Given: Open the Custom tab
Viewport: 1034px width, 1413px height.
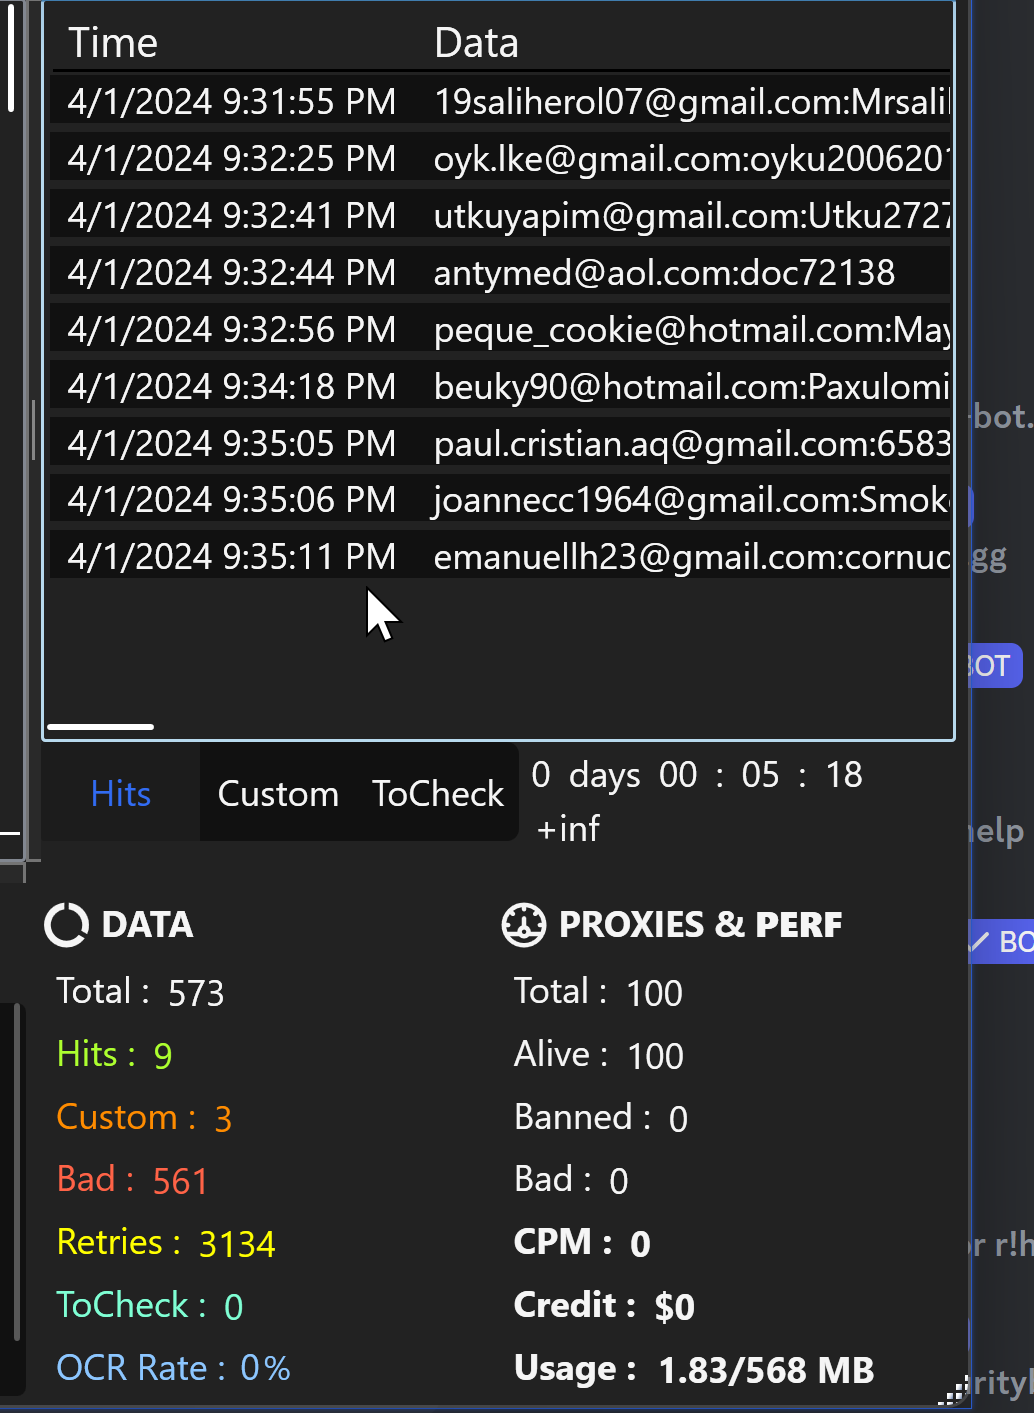Looking at the screenshot, I should click(278, 794).
